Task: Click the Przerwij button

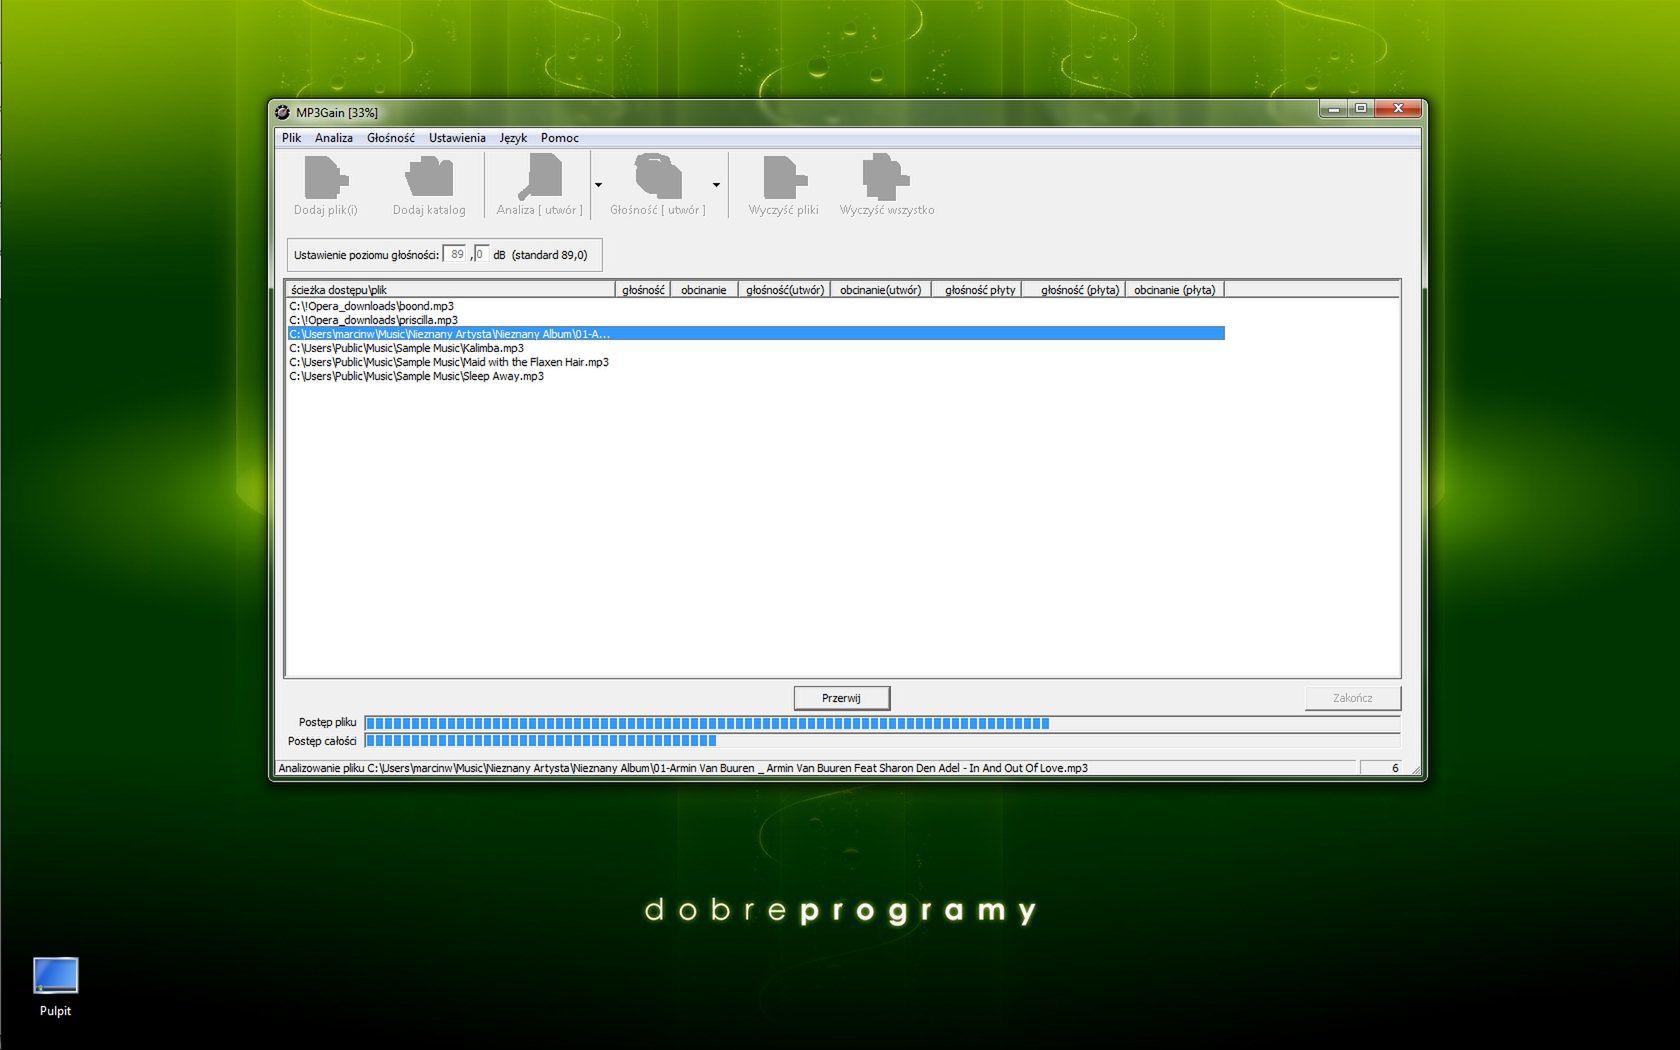Action: pos(841,698)
